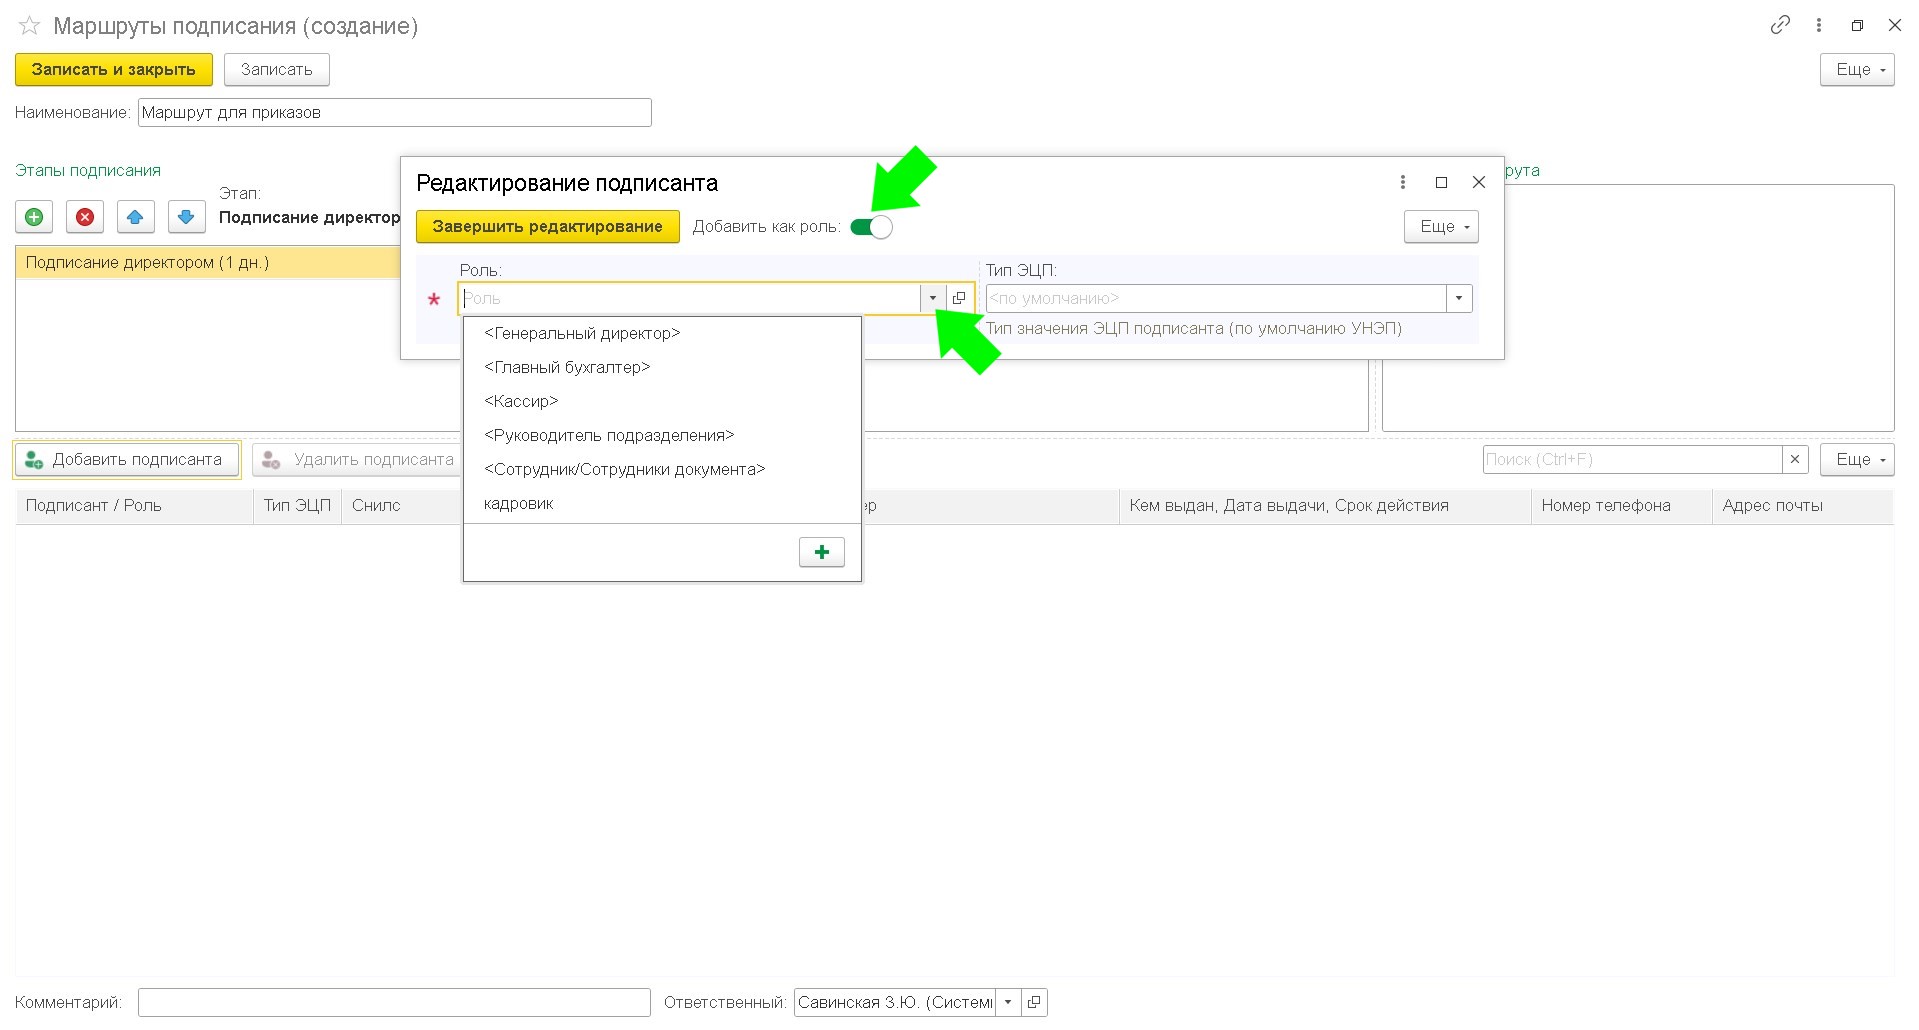This screenshot has height=1030, width=1919.
Task: Click the favorite star icon
Action: click(29, 26)
